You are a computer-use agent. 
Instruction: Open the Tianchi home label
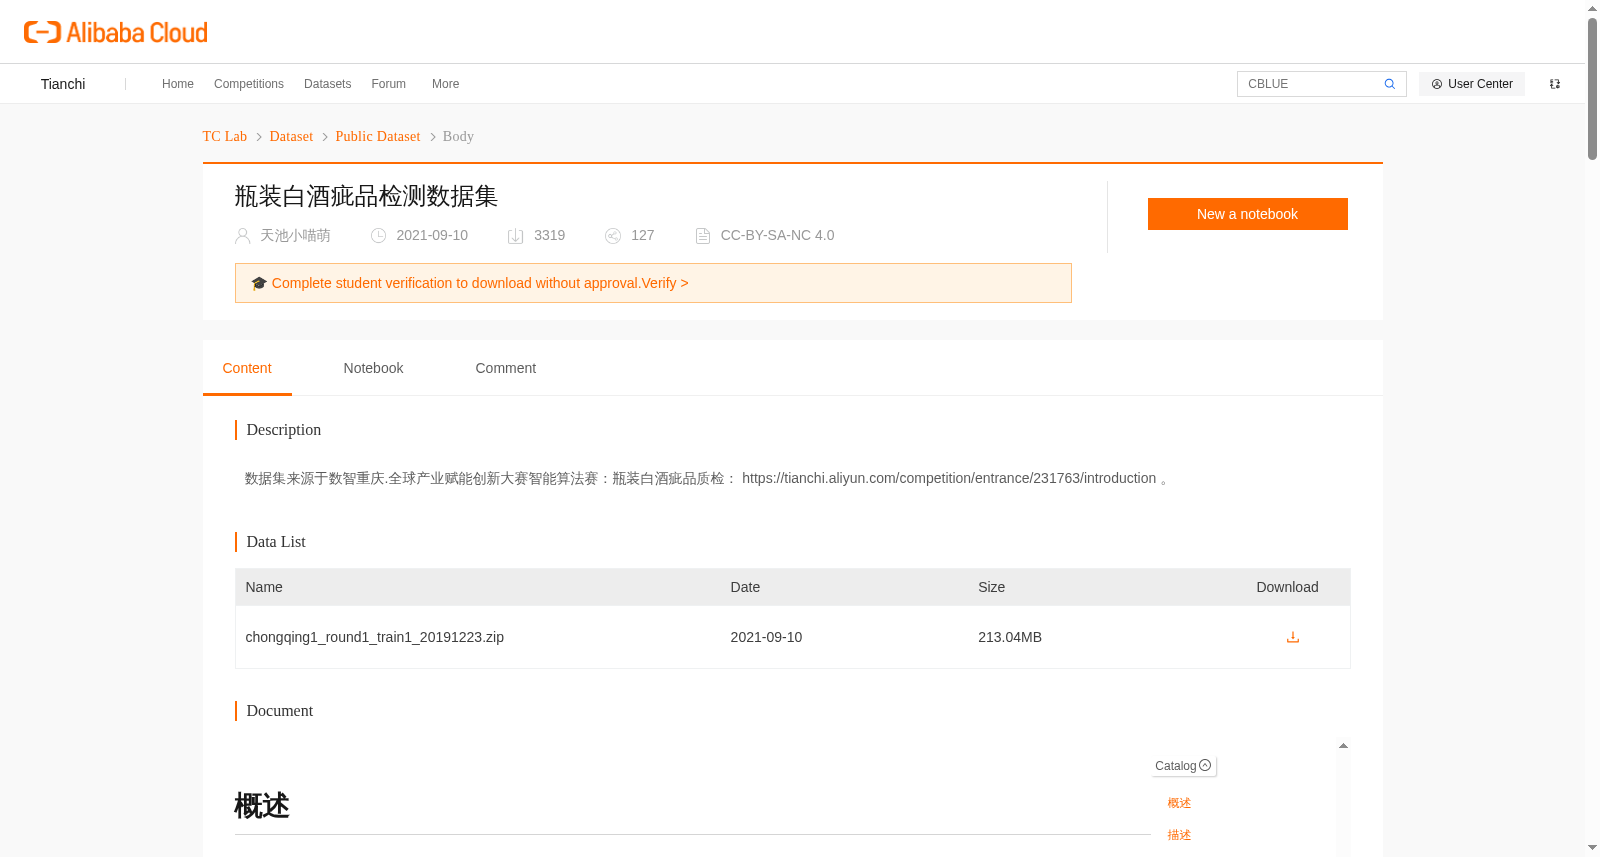point(63,84)
